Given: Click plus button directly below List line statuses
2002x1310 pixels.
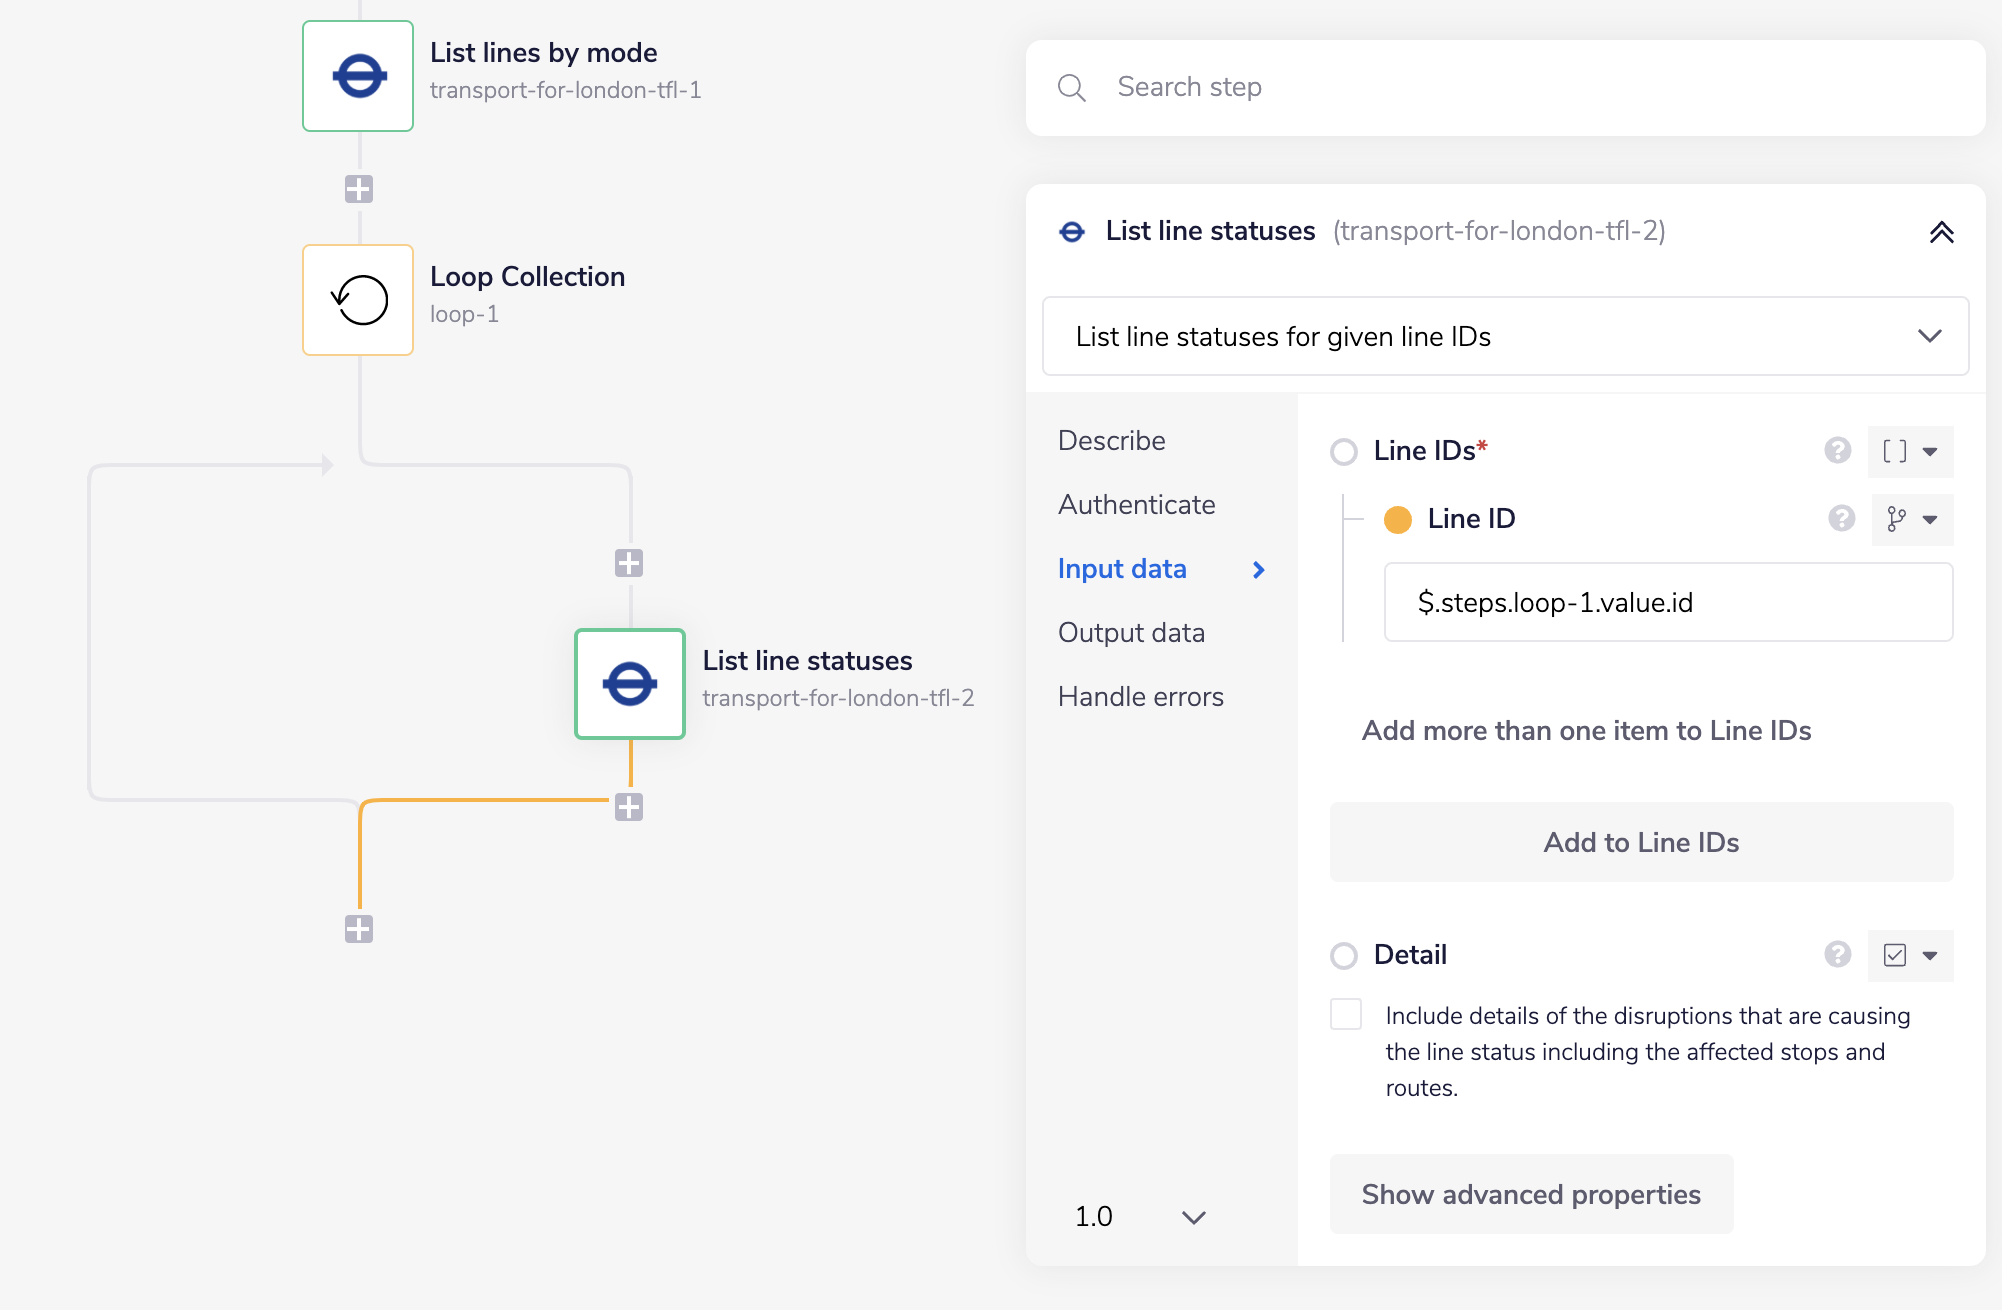Looking at the screenshot, I should [x=629, y=807].
